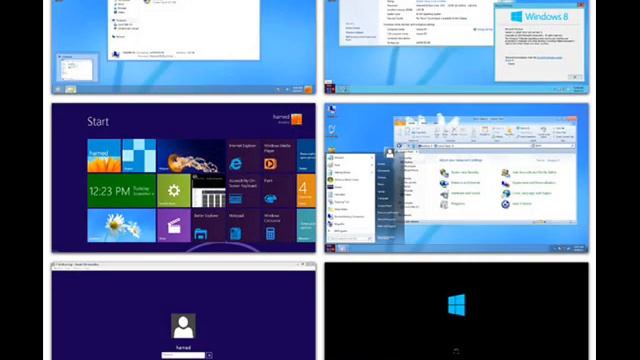
Task: Click the hamed user avatar on Start screen
Action: 297,119
